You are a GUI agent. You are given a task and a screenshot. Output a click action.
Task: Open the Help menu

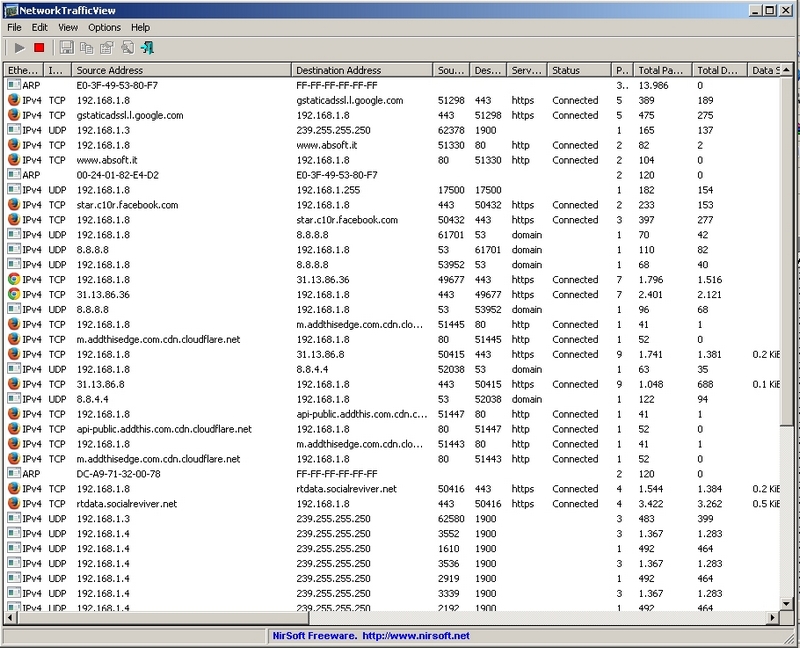coord(140,28)
